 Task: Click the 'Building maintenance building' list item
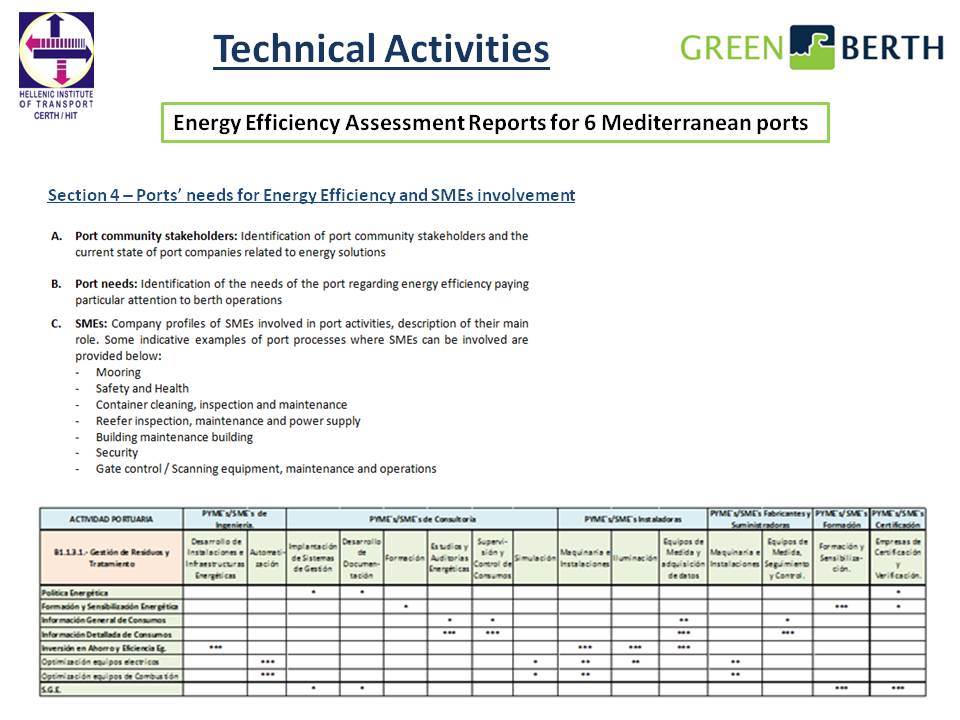tap(174, 437)
